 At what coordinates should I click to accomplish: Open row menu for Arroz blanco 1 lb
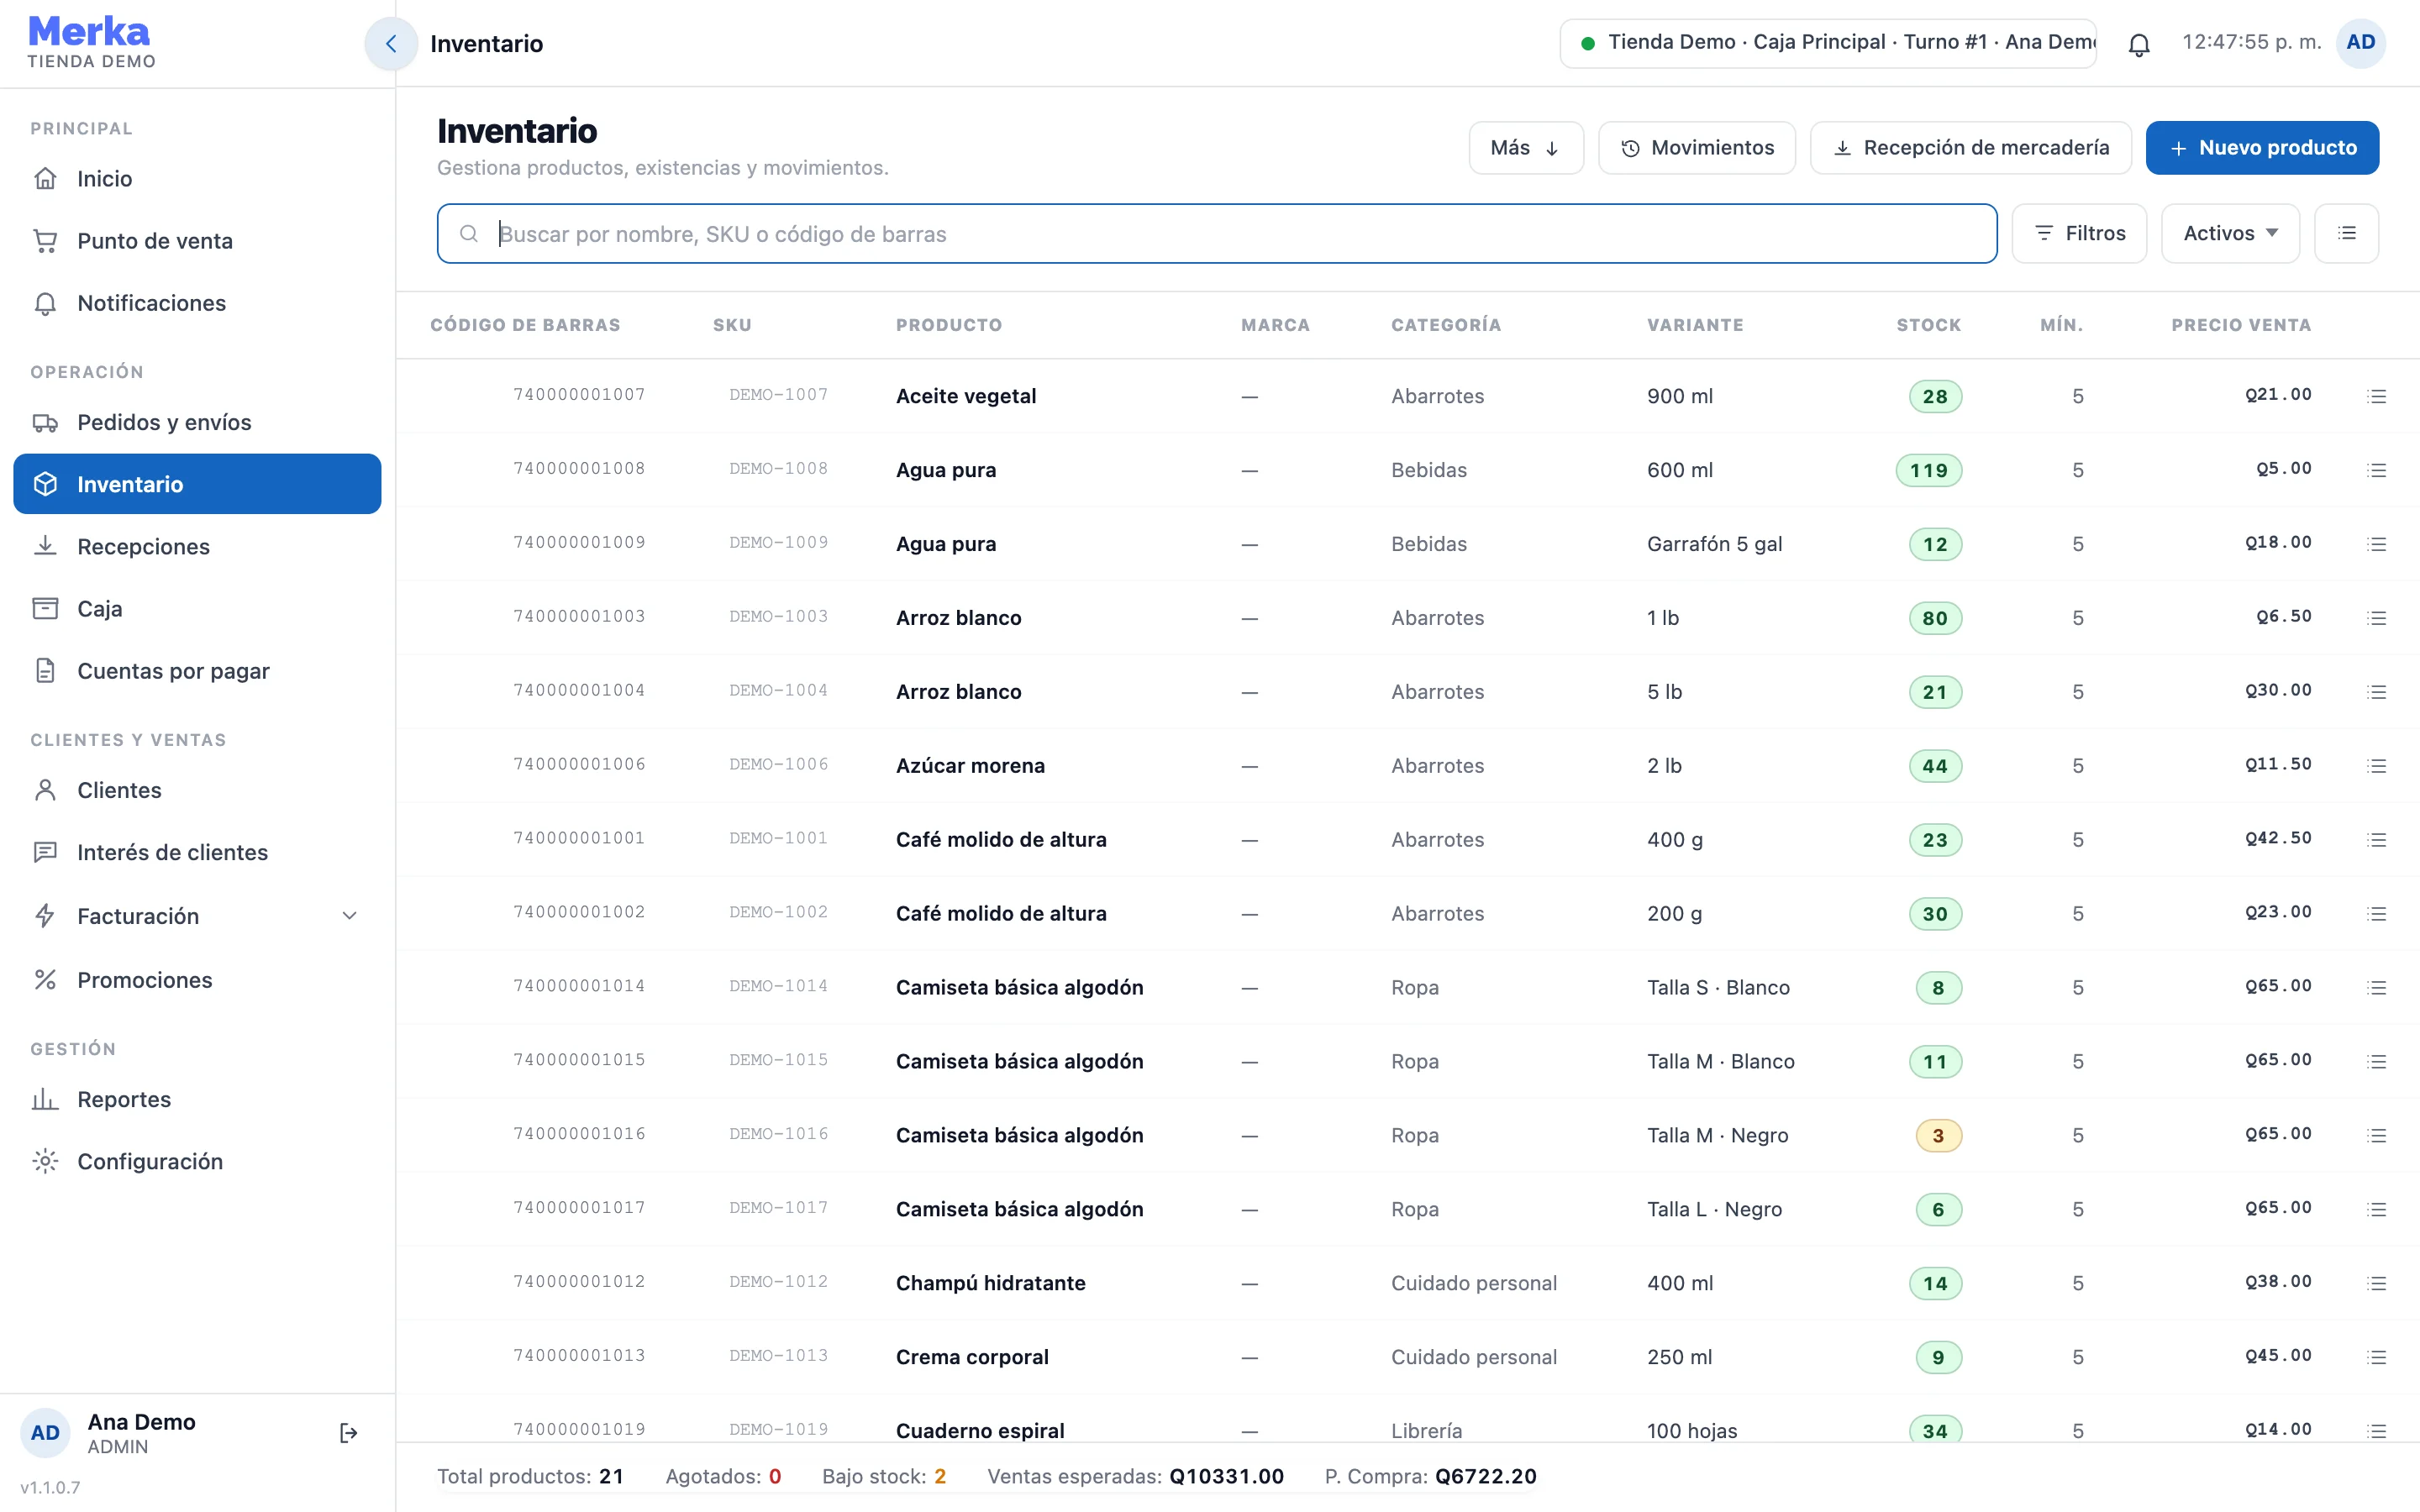point(2376,619)
